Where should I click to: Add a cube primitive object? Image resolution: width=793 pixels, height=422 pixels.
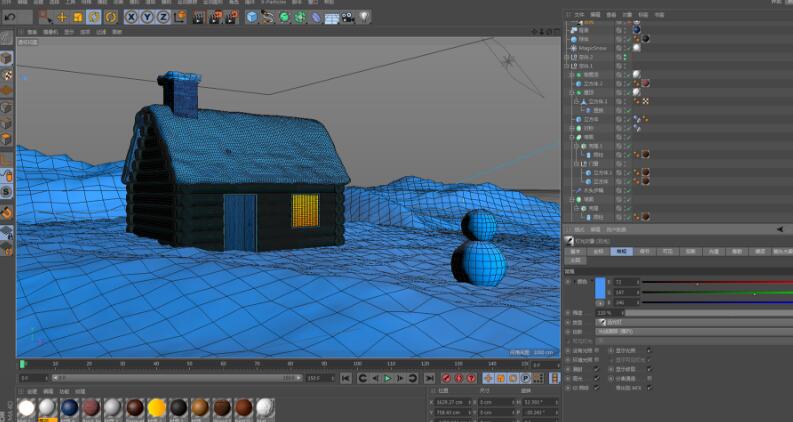(x=251, y=17)
